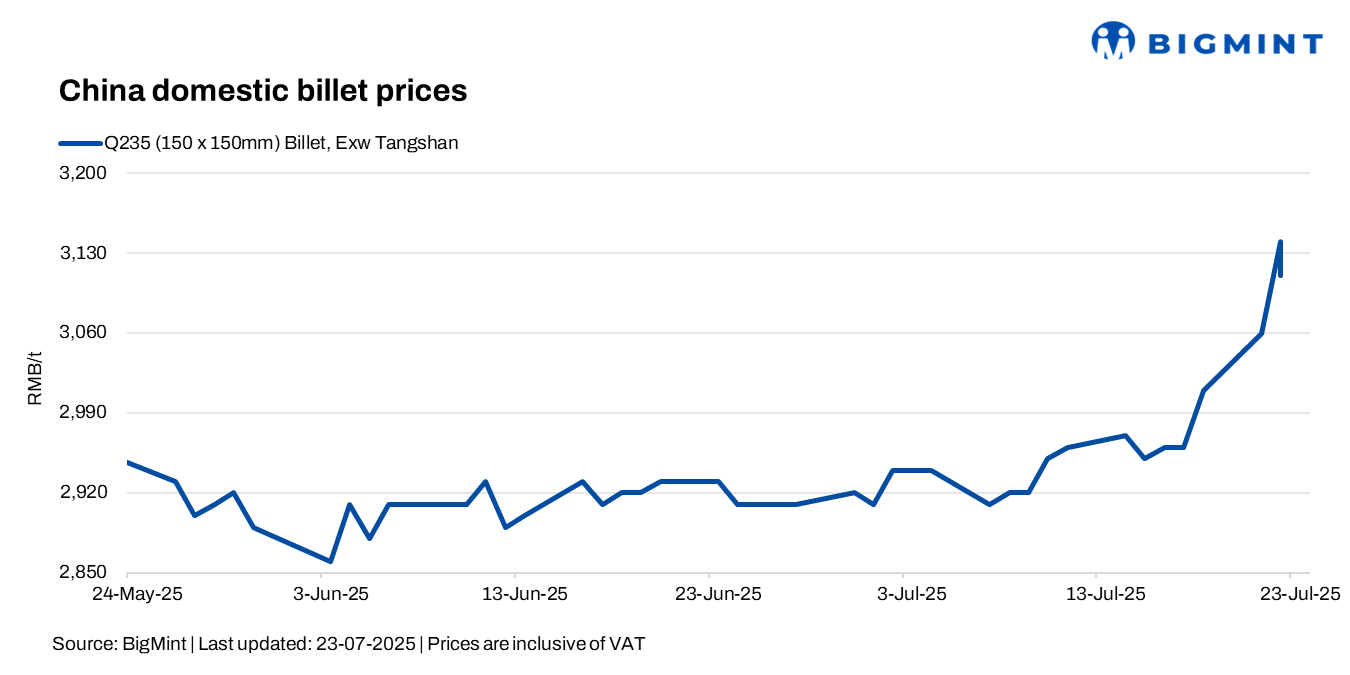This screenshot has width=1350, height=675.
Task: Pick the 3-Jul-25 date label
Action: coord(912,594)
